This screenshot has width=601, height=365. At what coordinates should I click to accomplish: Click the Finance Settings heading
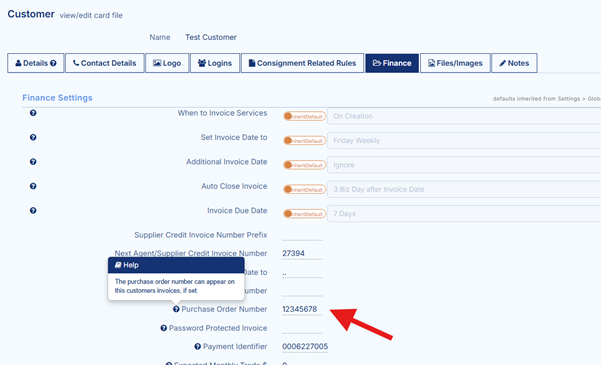coord(57,98)
